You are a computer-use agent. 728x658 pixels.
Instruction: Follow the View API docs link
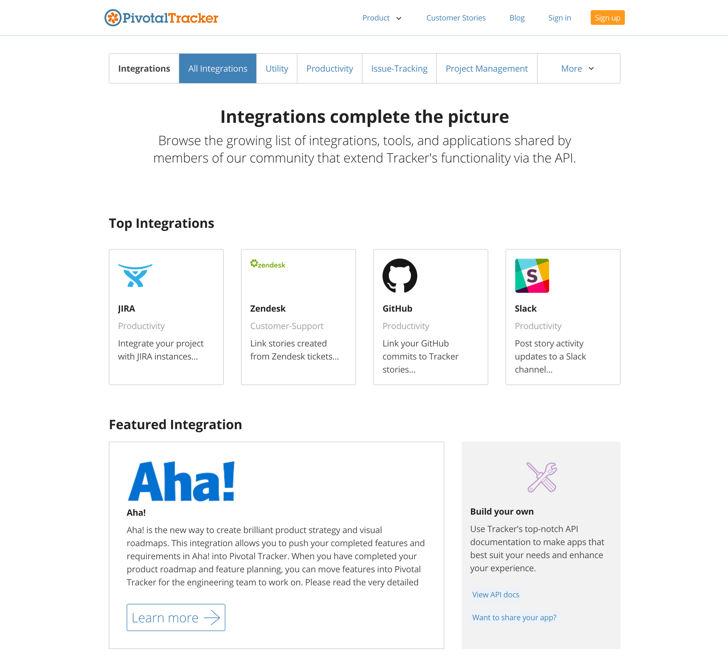pyautogui.click(x=495, y=595)
